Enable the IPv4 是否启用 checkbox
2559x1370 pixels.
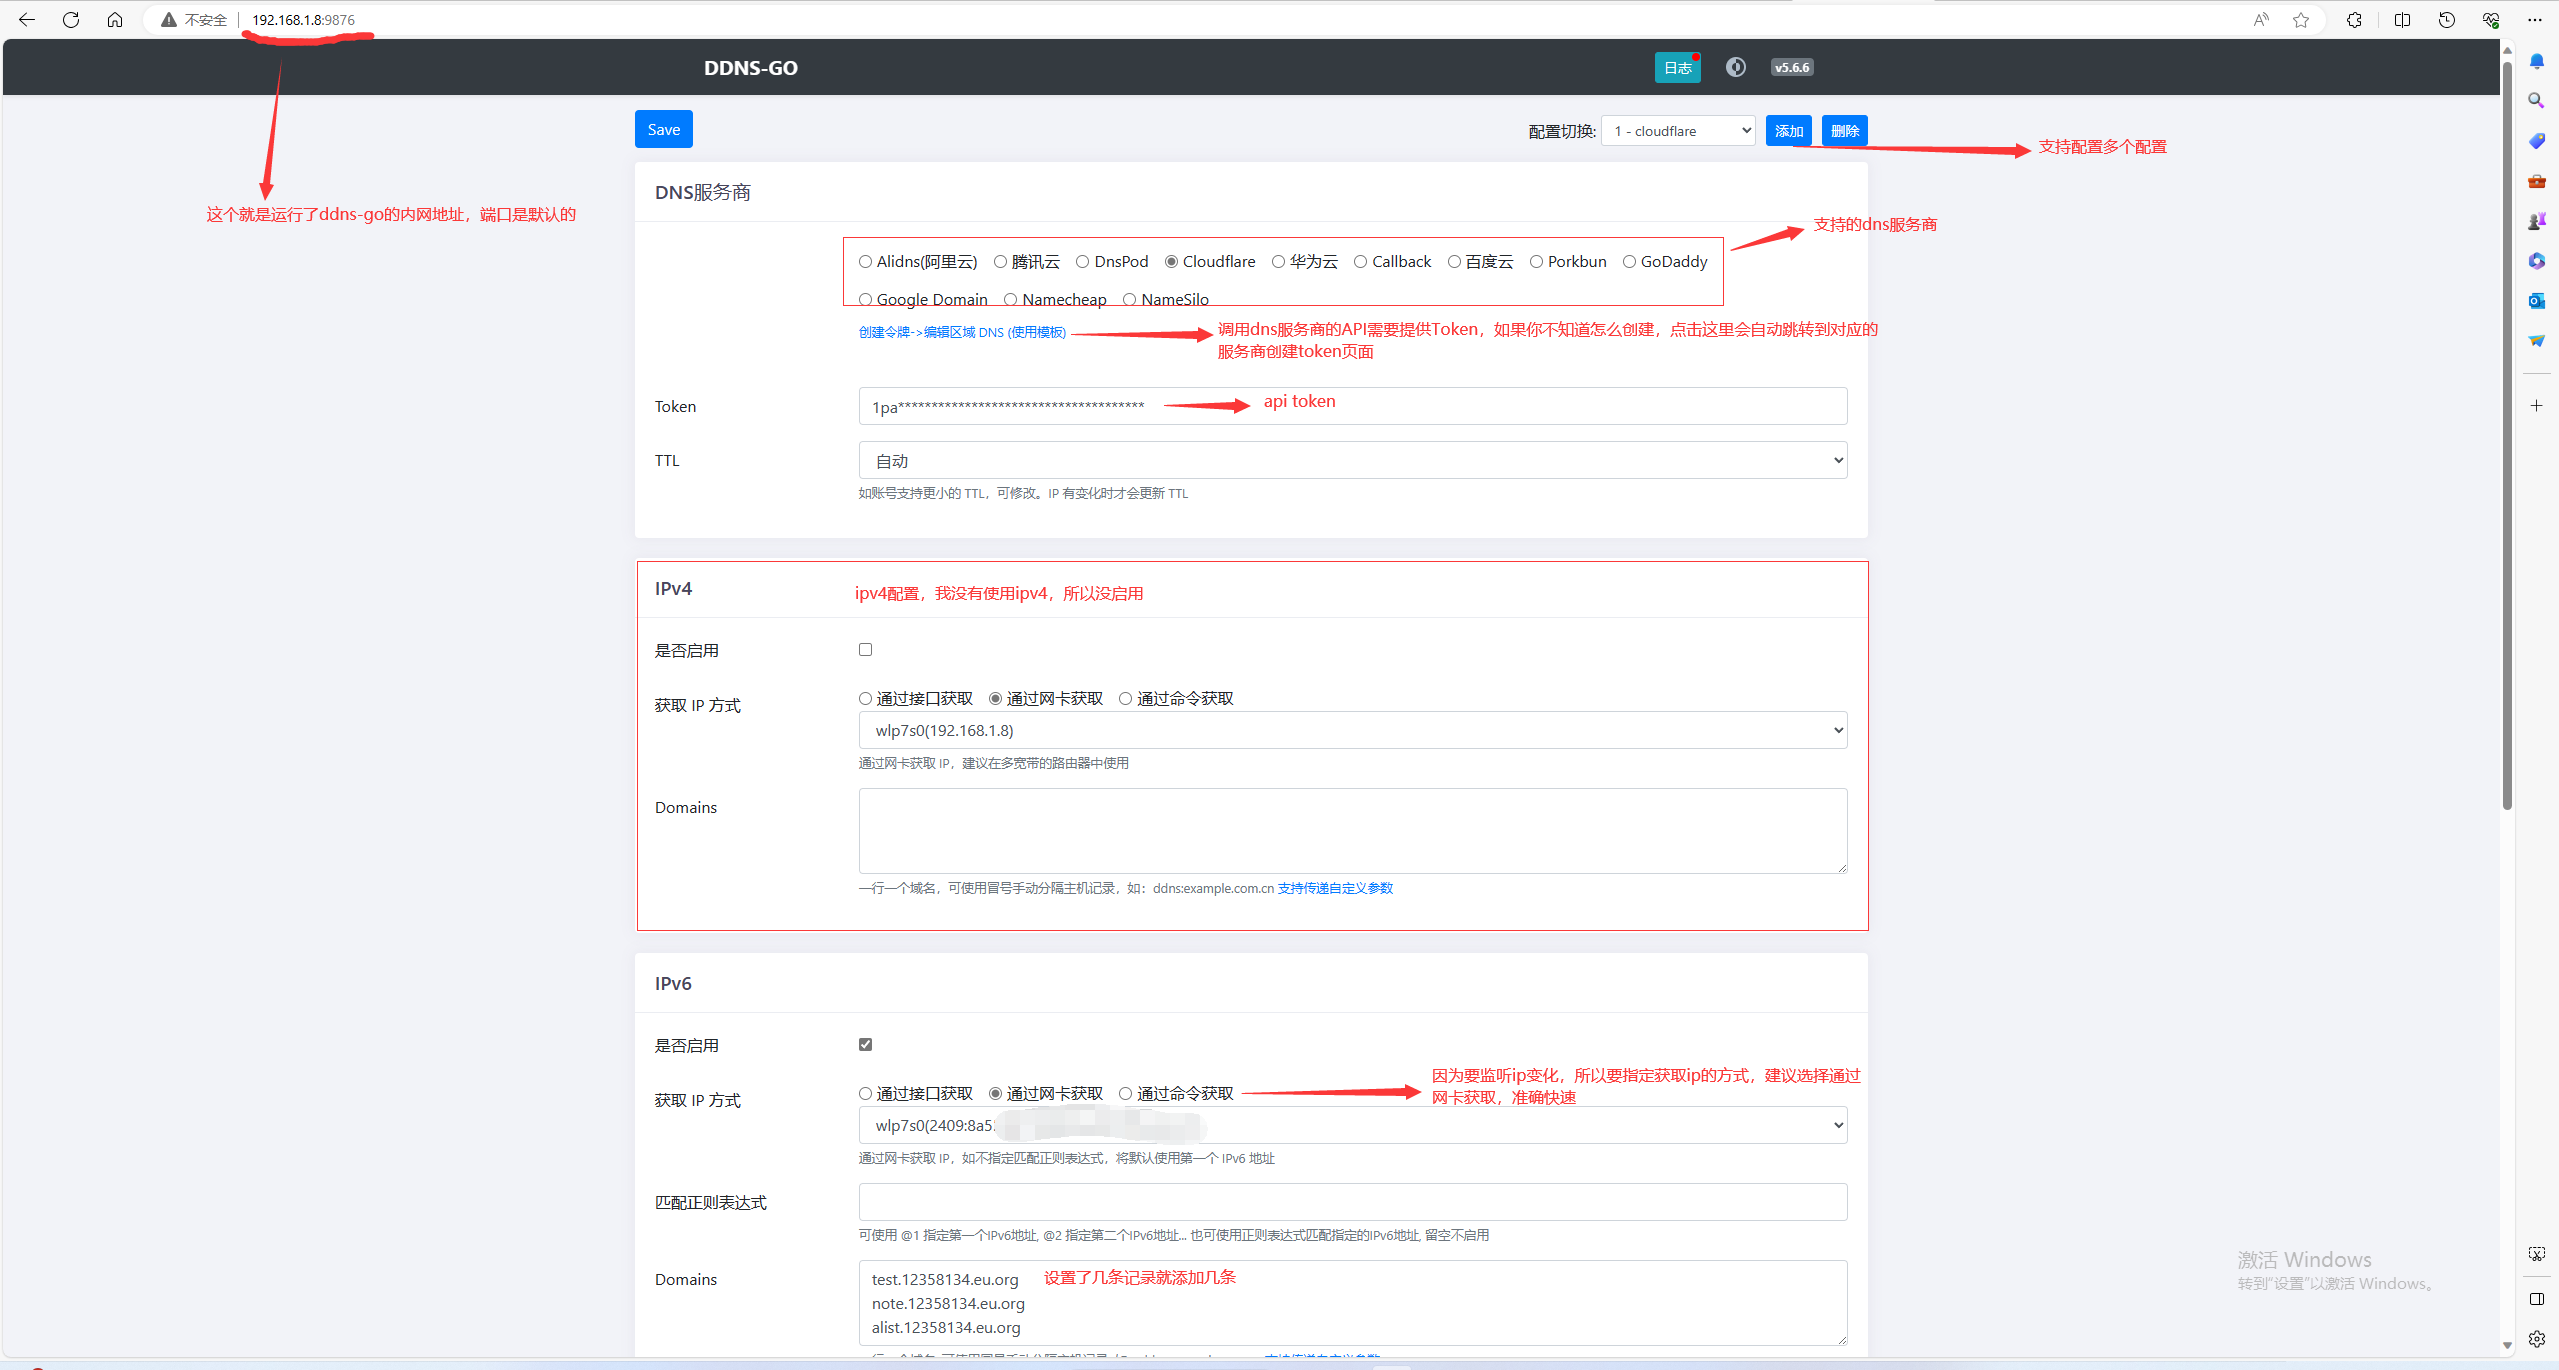865,650
